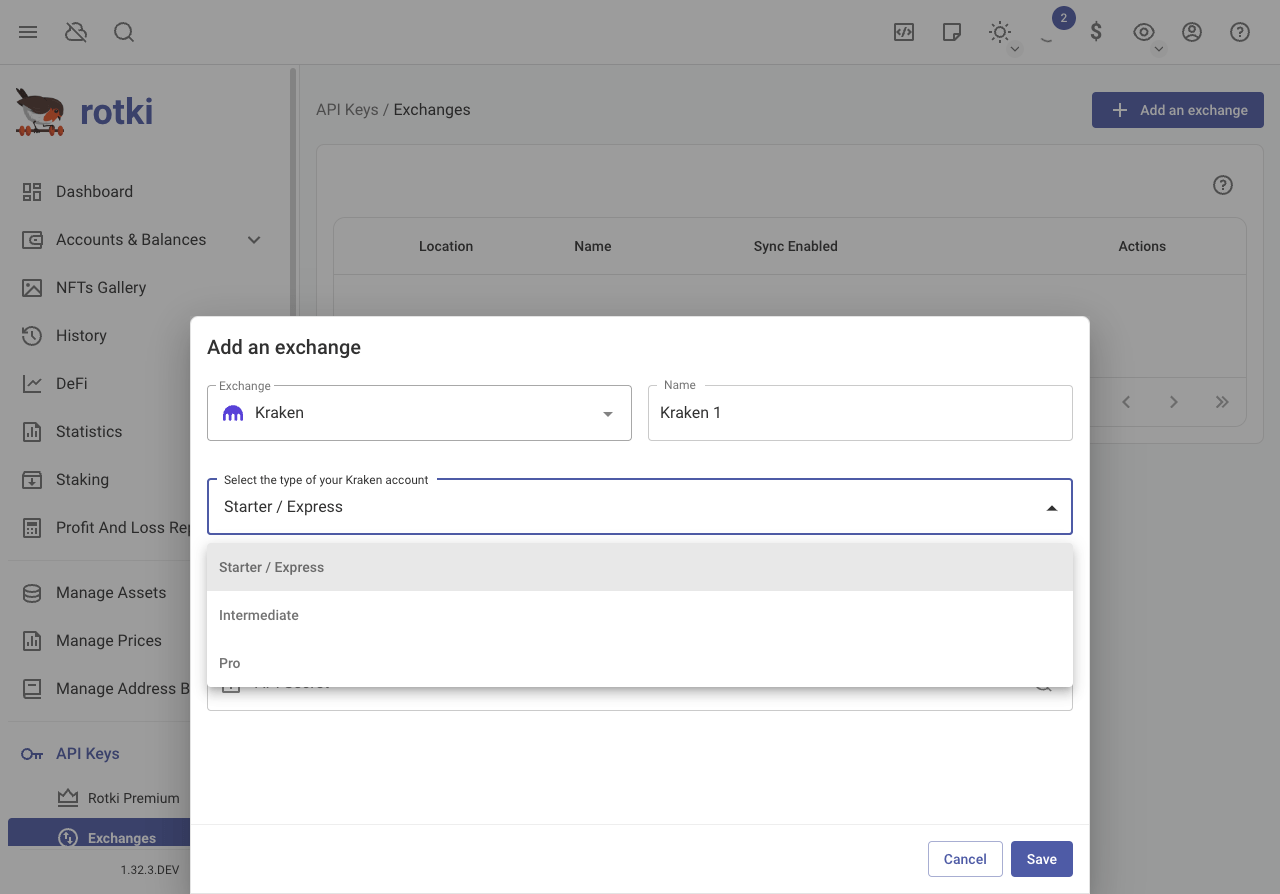The width and height of the screenshot is (1280, 894).
Task: Click the help icon in exchanges table card
Action: tap(1222, 185)
